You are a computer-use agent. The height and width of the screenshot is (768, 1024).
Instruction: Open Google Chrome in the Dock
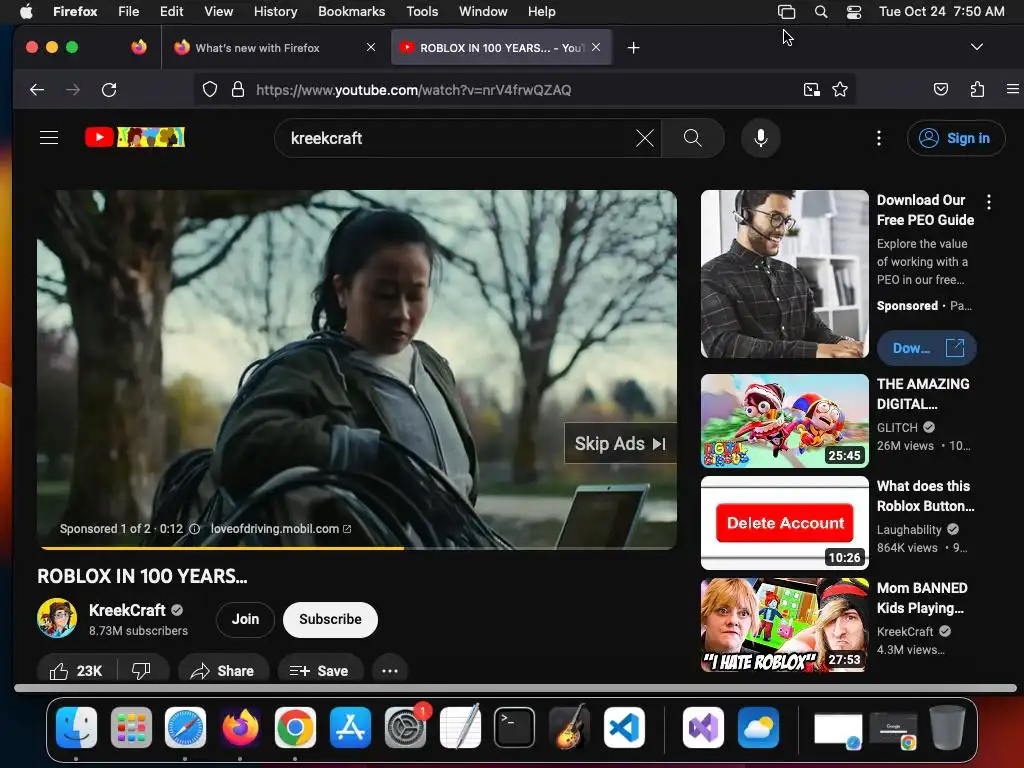(x=295, y=727)
